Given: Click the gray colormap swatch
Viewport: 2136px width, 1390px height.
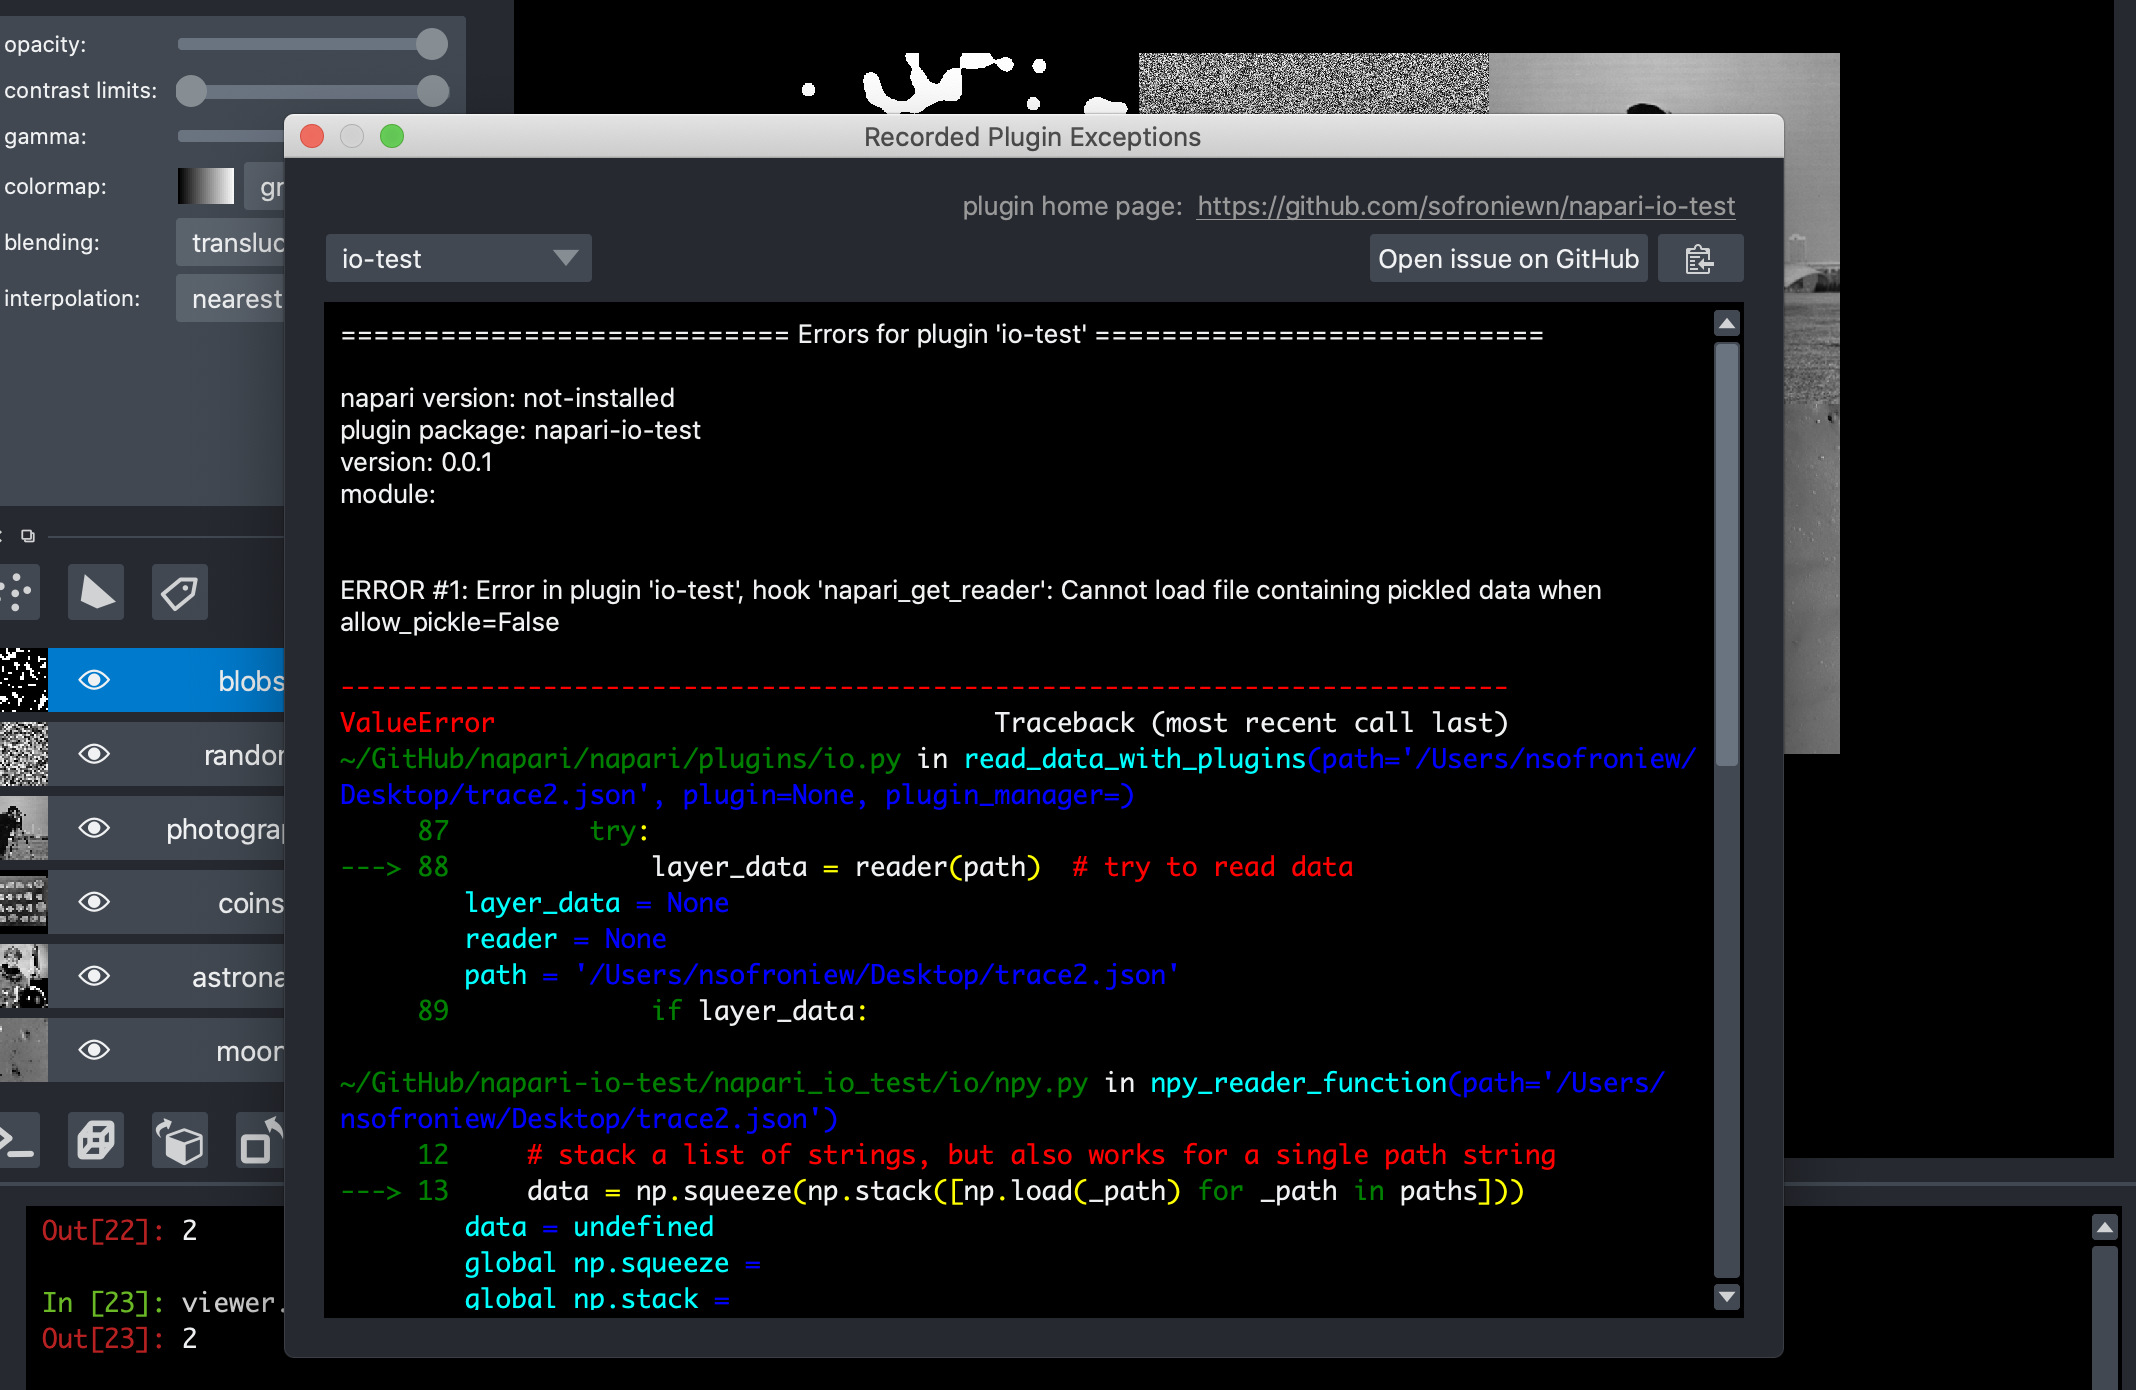Looking at the screenshot, I should pyautogui.click(x=206, y=186).
